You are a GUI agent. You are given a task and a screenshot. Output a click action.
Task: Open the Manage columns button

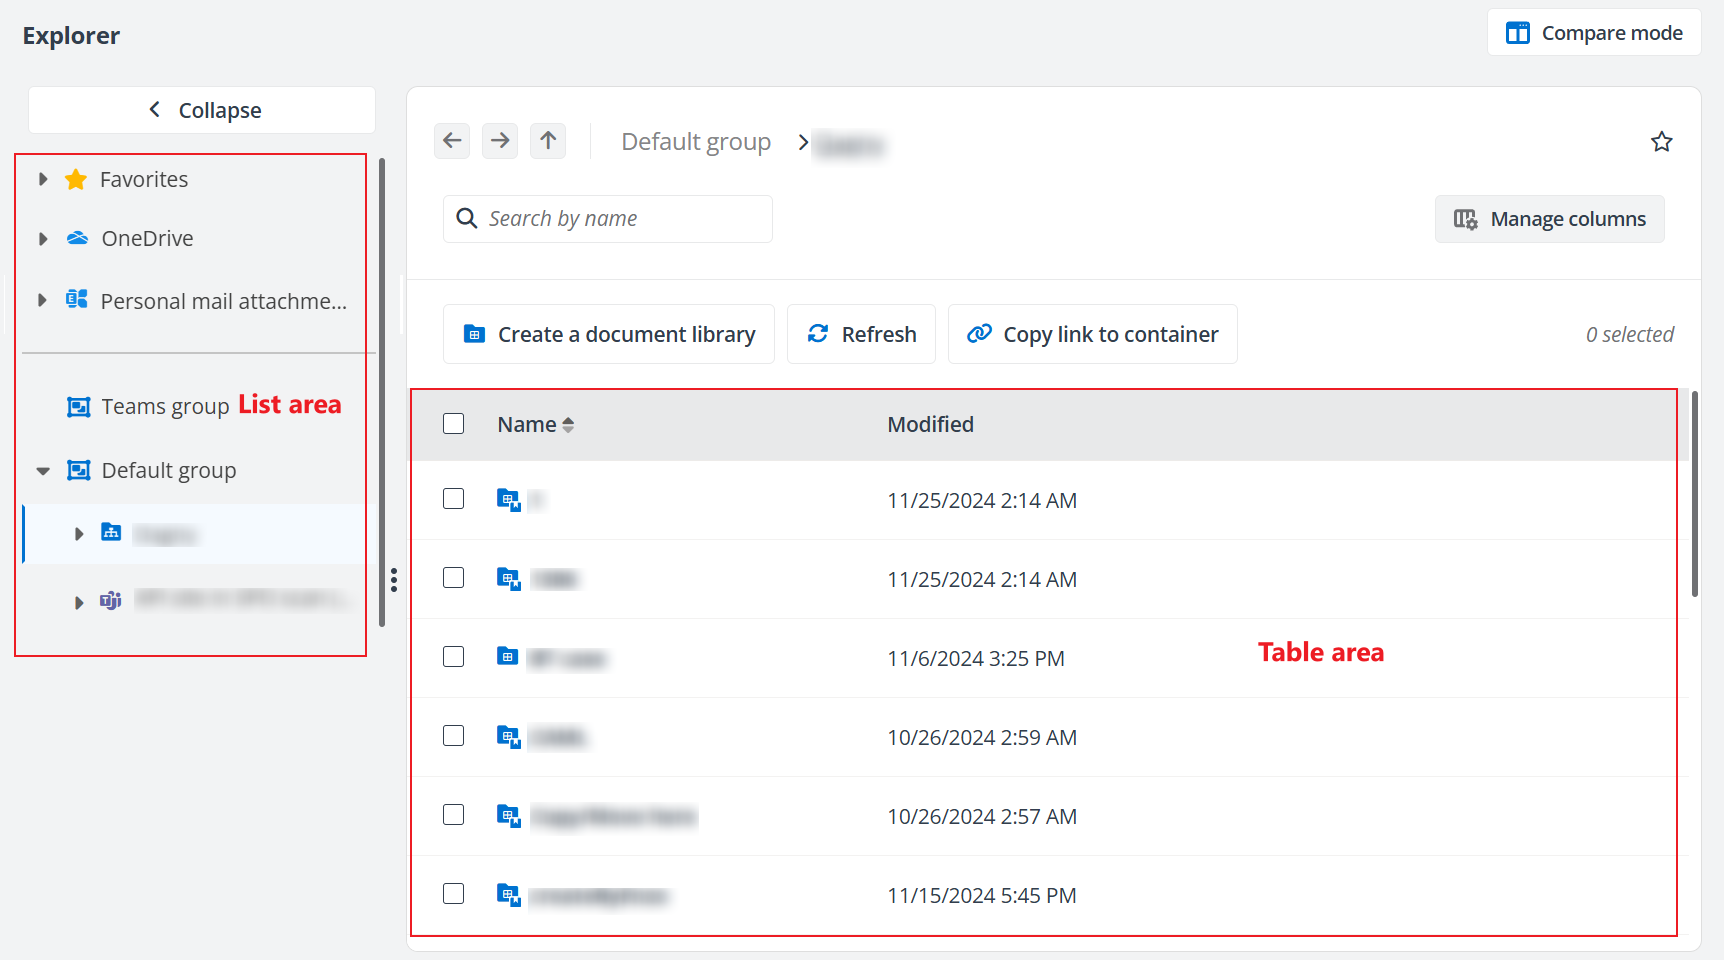pos(1549,219)
